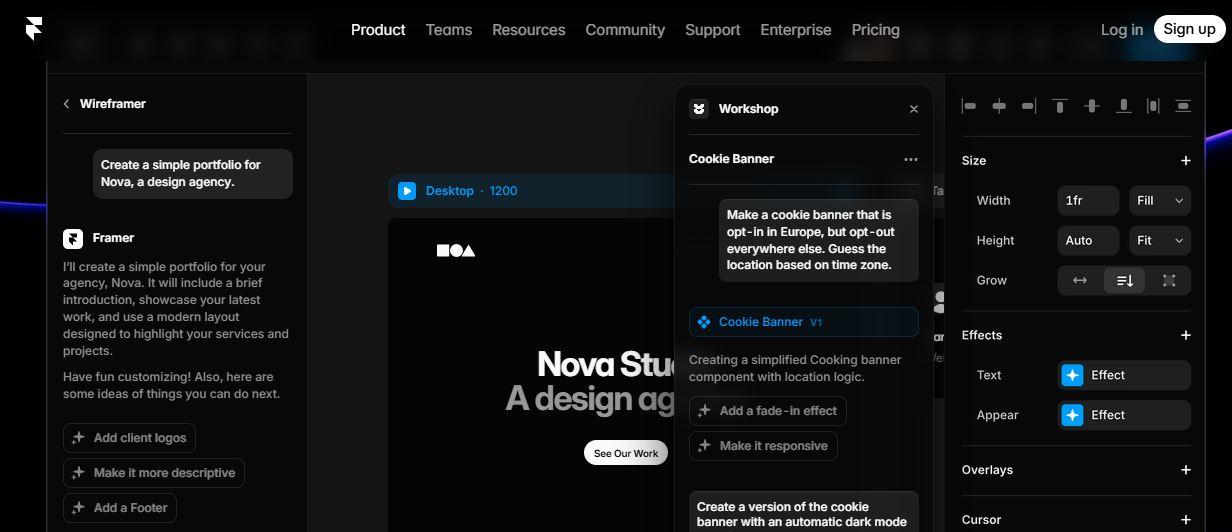The height and width of the screenshot is (532, 1232).
Task: Go back using the Wireframer chevron
Action: pos(67,104)
